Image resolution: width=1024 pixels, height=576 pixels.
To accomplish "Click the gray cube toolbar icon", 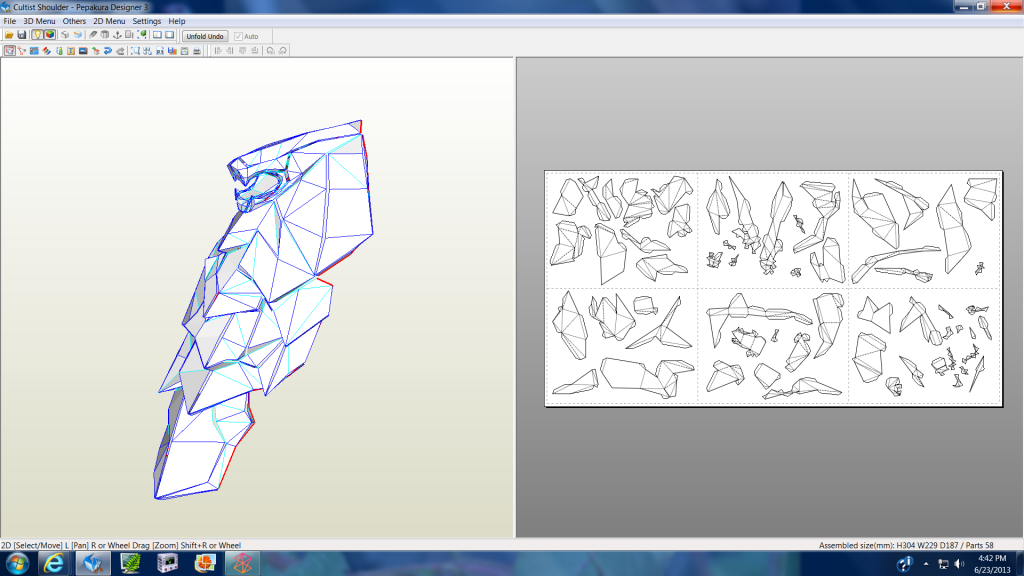I will tap(65, 35).
